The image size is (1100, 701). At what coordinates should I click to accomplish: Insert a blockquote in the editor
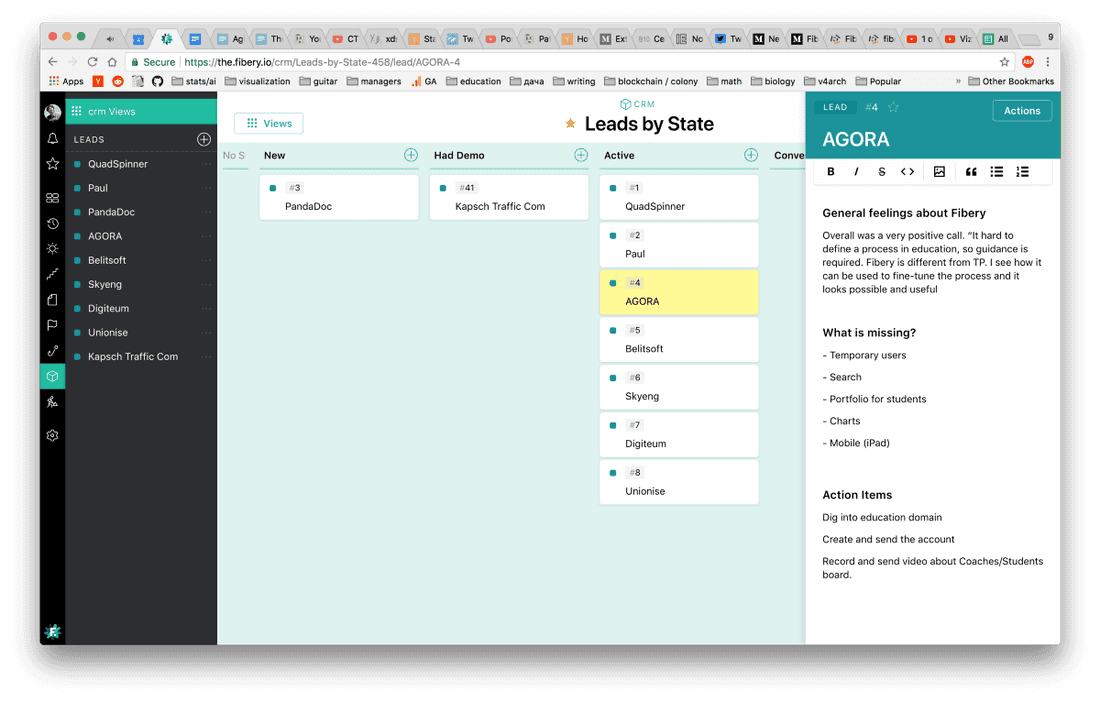(x=970, y=171)
